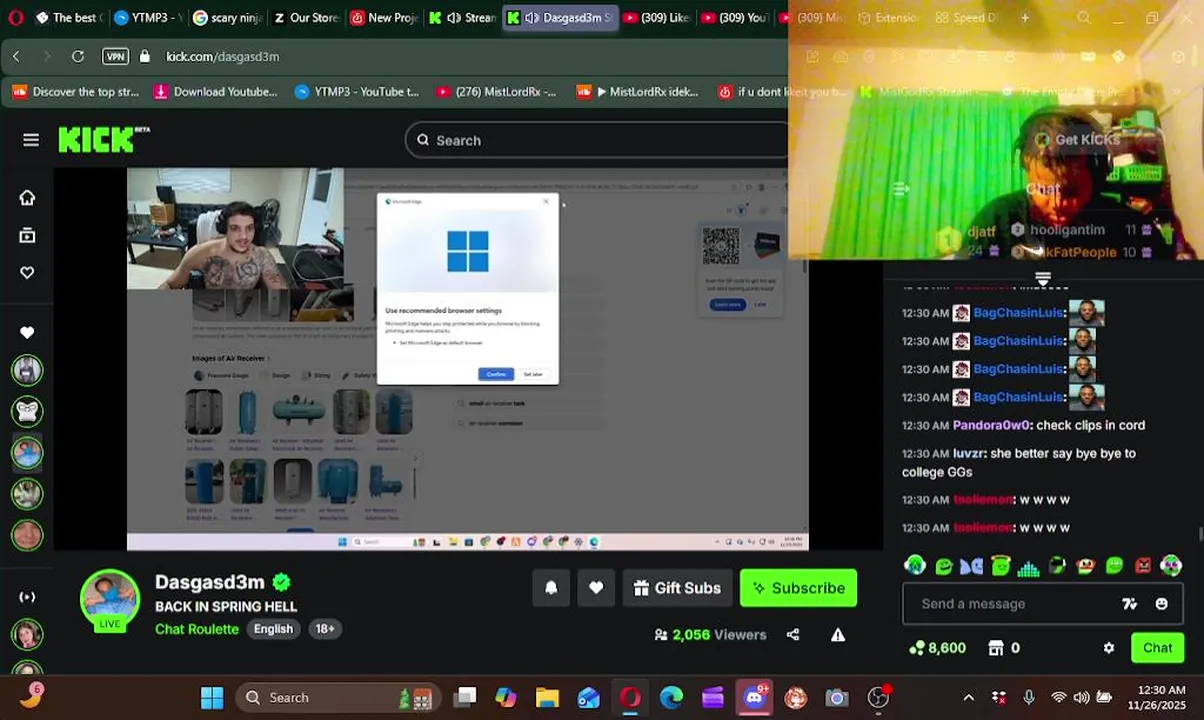Open the chat shop icon showing 0
This screenshot has width=1204, height=720.
[x=996, y=648]
